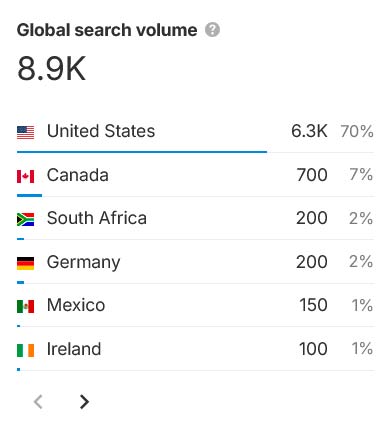Click the Canada flag icon
The image size is (381, 425).
coord(26,176)
